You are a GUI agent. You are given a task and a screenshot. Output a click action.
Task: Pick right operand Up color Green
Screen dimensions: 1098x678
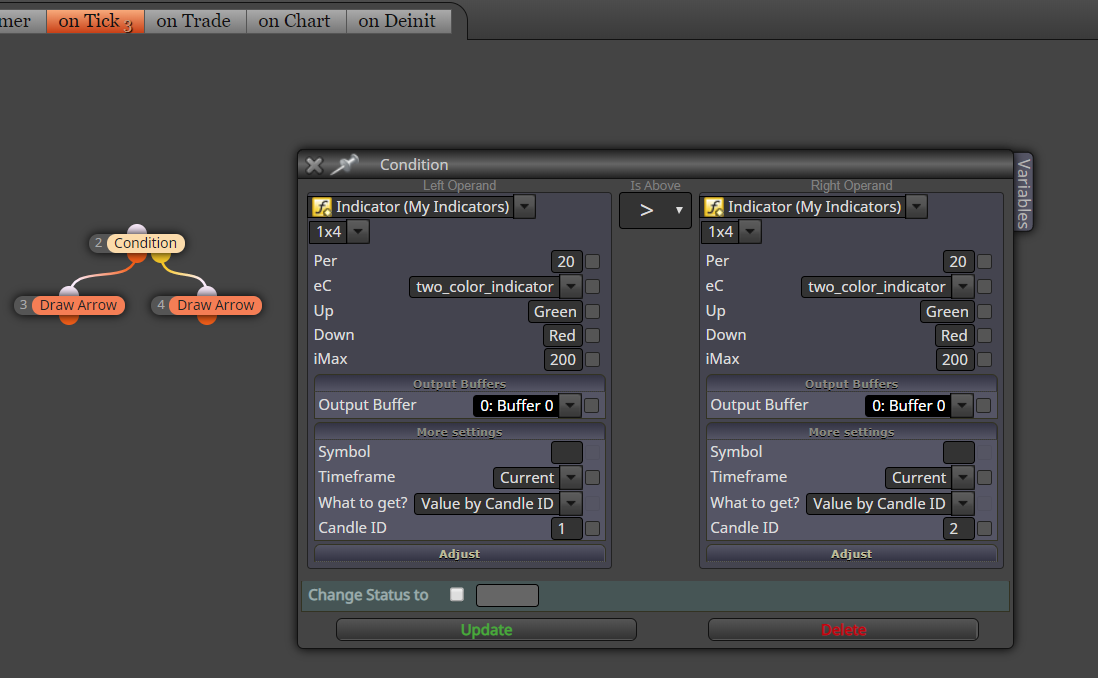coord(947,312)
